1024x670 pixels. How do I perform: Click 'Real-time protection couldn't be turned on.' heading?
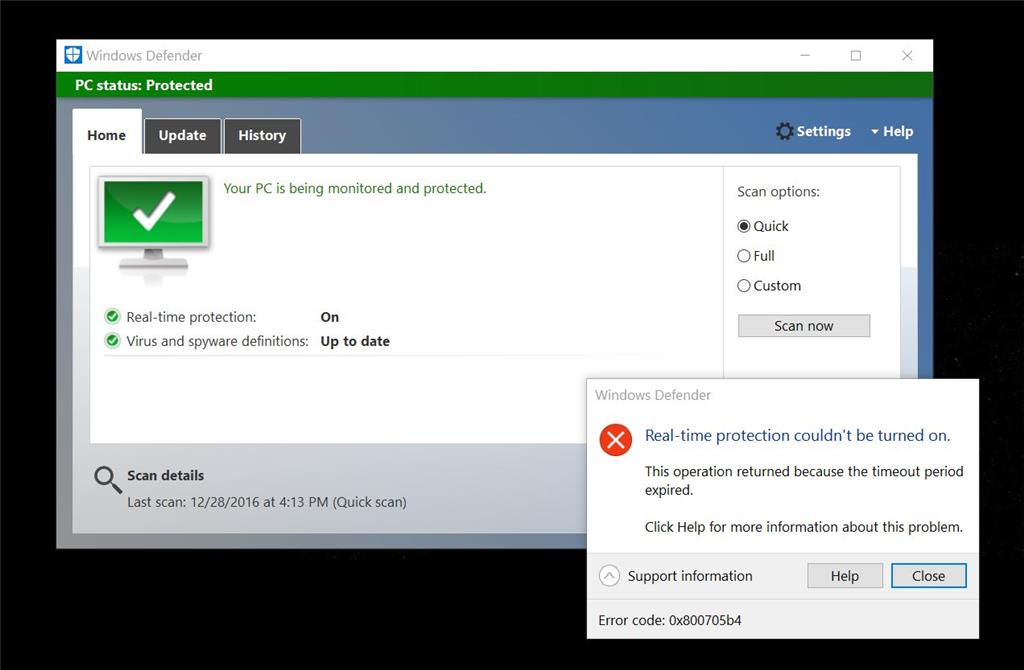click(x=797, y=436)
